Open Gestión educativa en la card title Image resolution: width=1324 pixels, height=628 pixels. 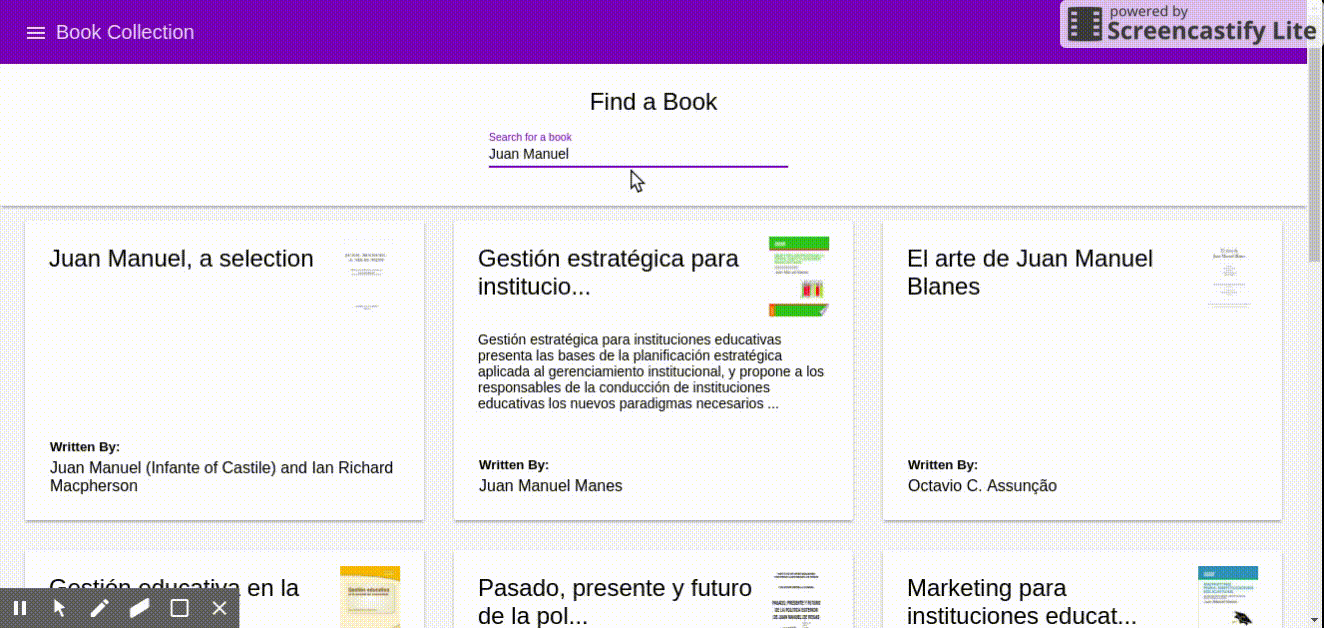pos(174,588)
